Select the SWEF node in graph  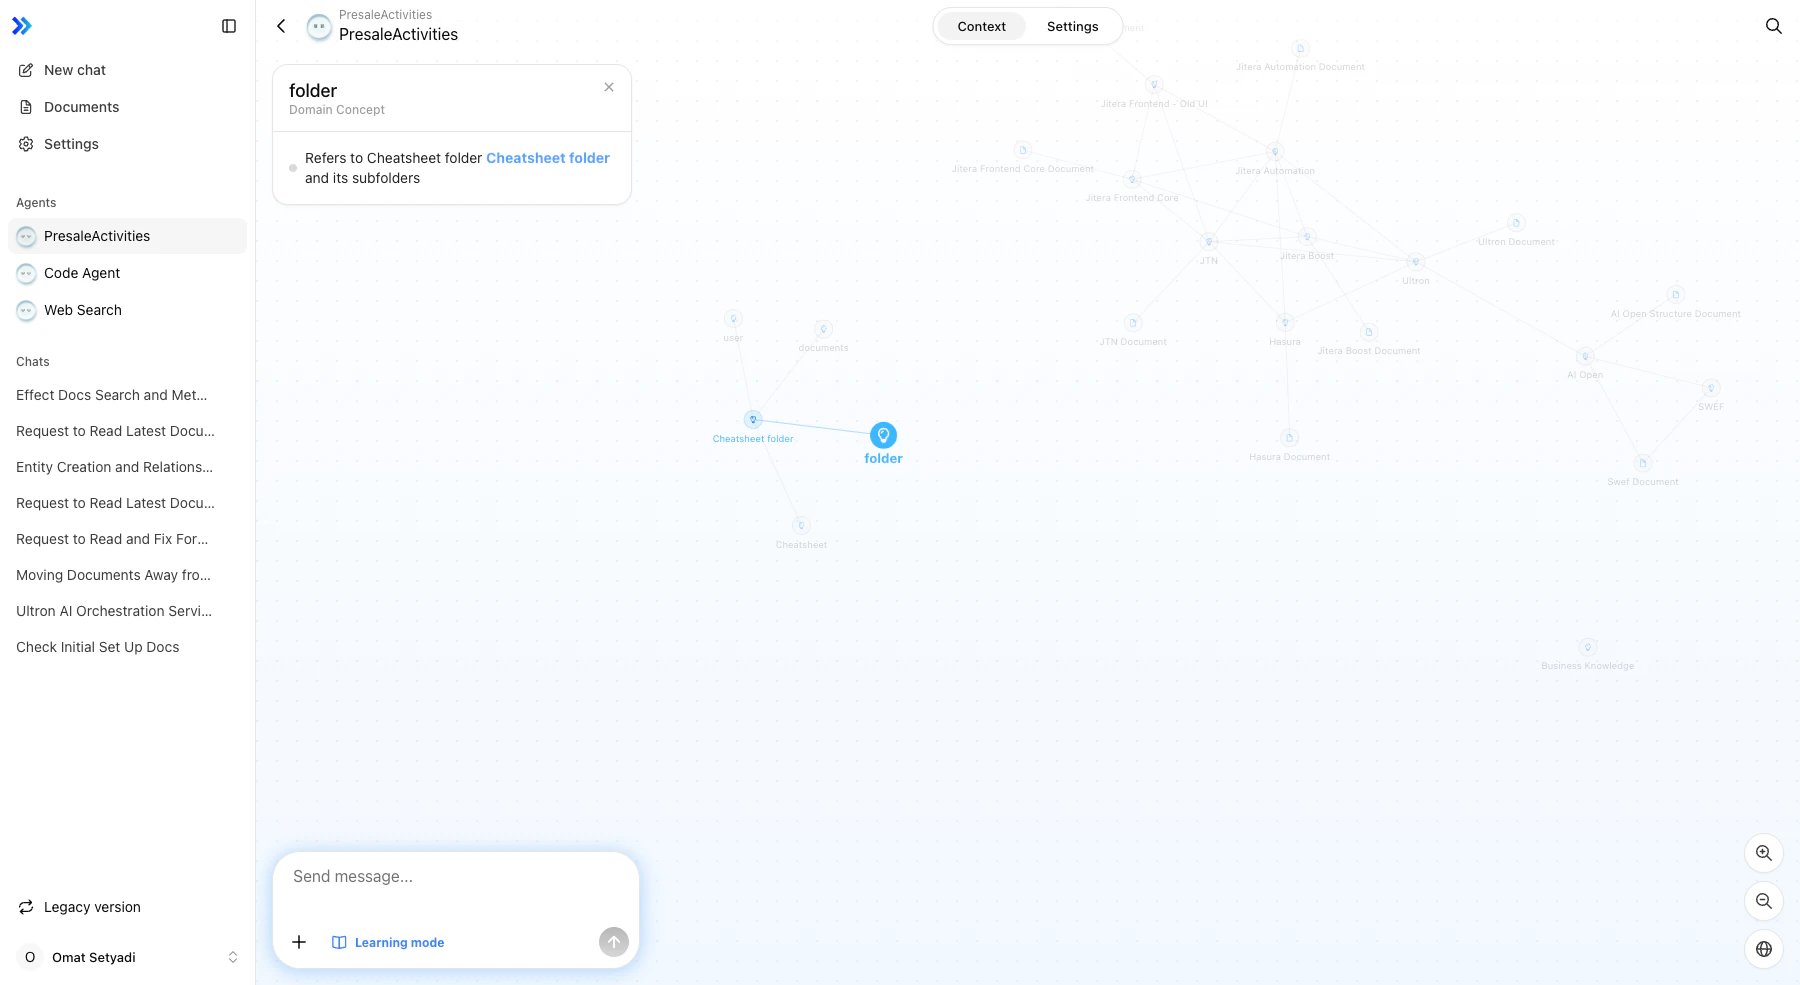1711,388
